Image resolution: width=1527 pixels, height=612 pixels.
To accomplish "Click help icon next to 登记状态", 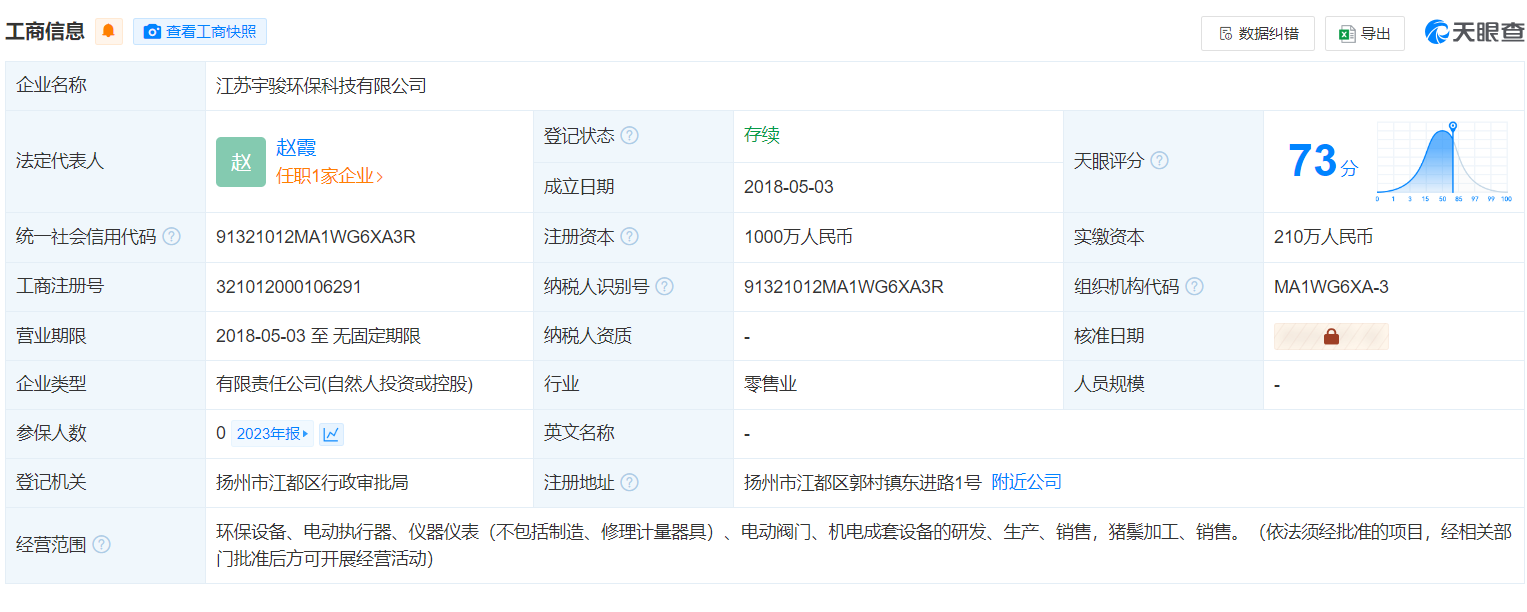I will (629, 136).
